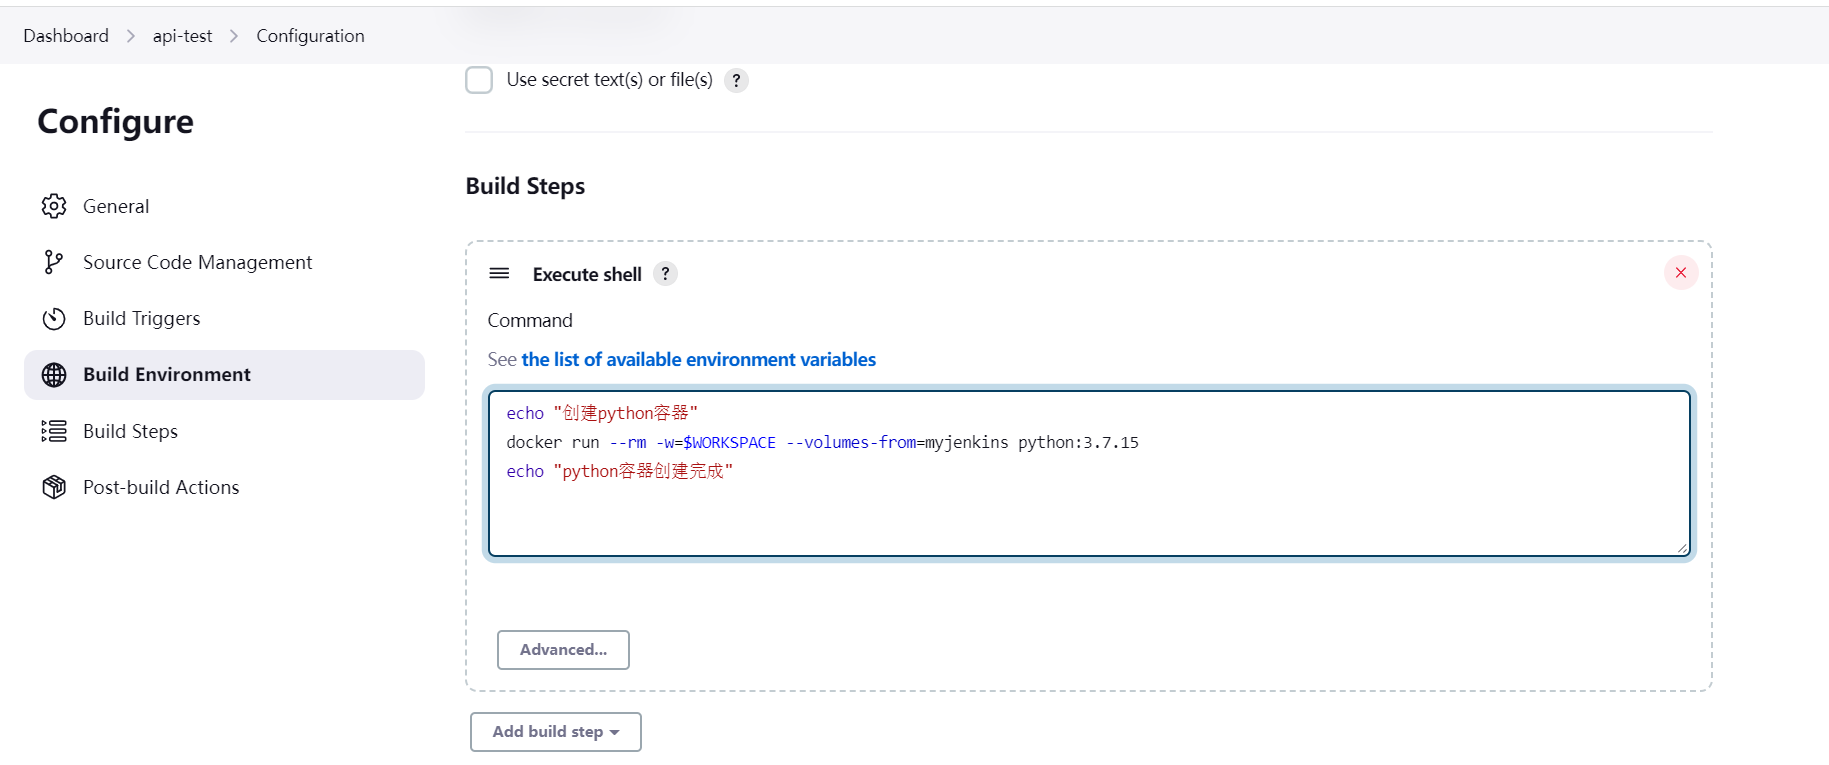The width and height of the screenshot is (1829, 765).
Task: Click the Source Code Management branch icon
Action: pyautogui.click(x=54, y=262)
